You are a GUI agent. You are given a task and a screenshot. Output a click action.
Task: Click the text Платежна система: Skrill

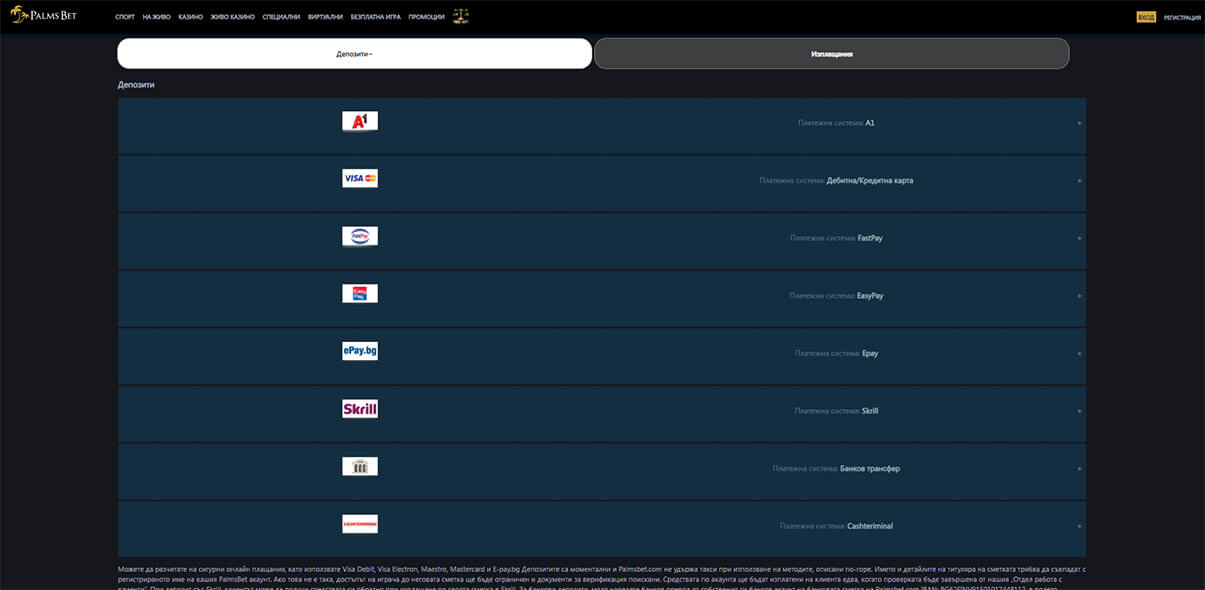pyautogui.click(x=836, y=411)
